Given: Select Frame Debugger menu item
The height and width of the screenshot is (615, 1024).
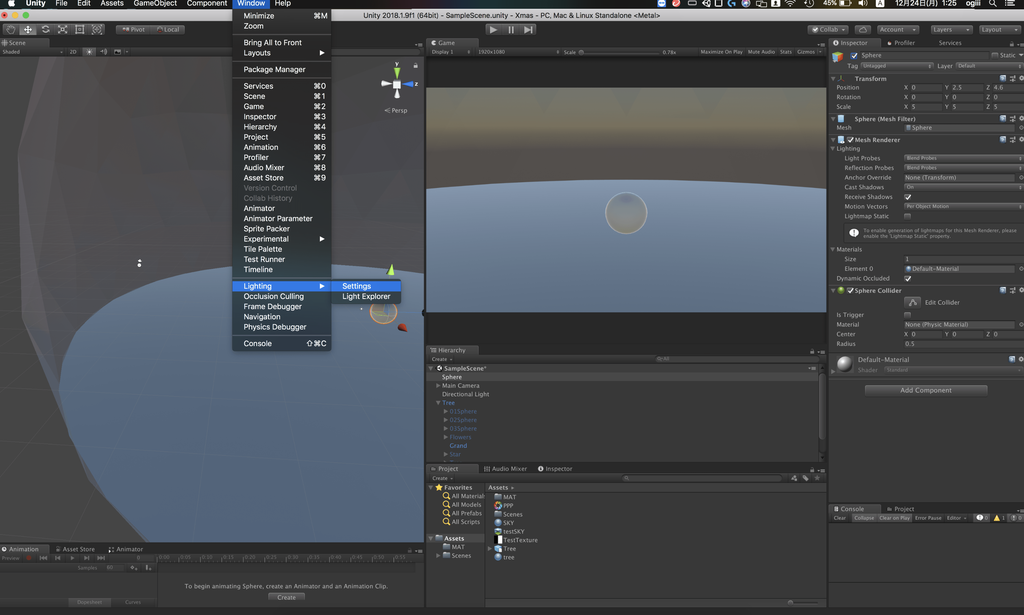Looking at the screenshot, I should point(281,307).
